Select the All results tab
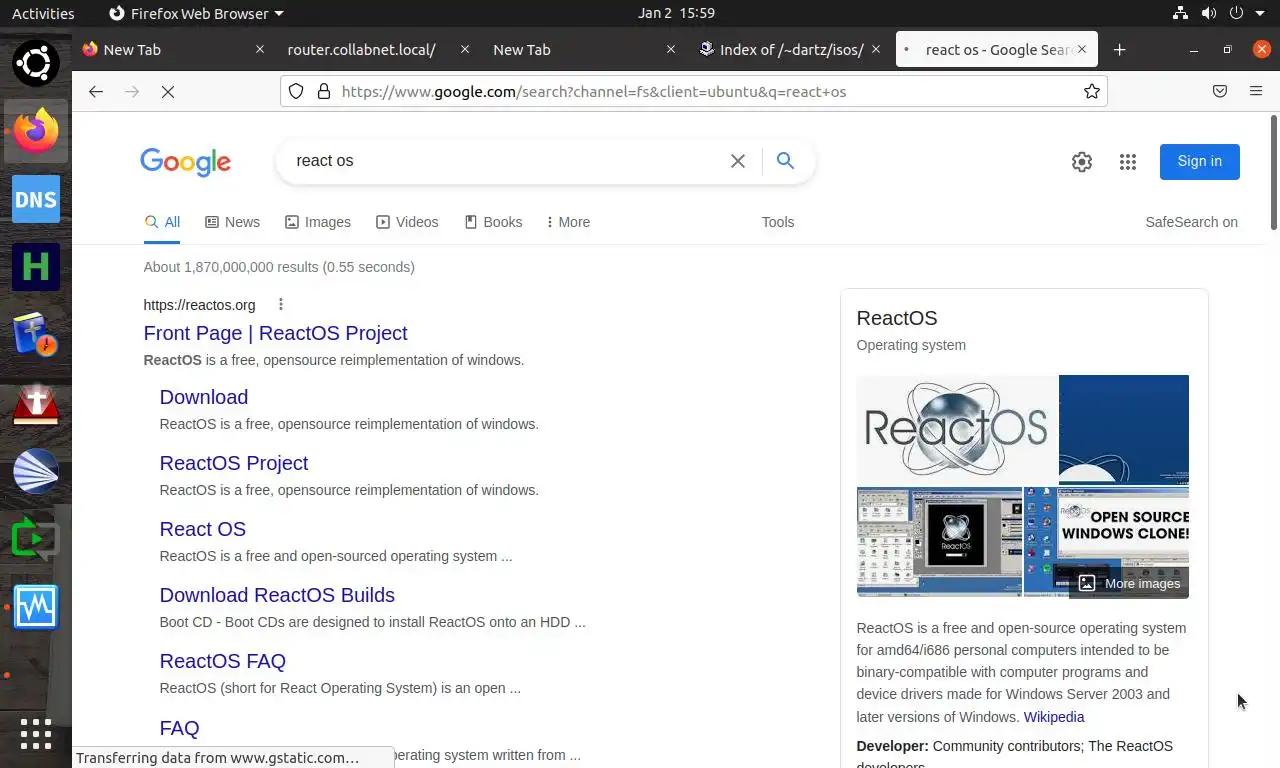 pyautogui.click(x=162, y=222)
